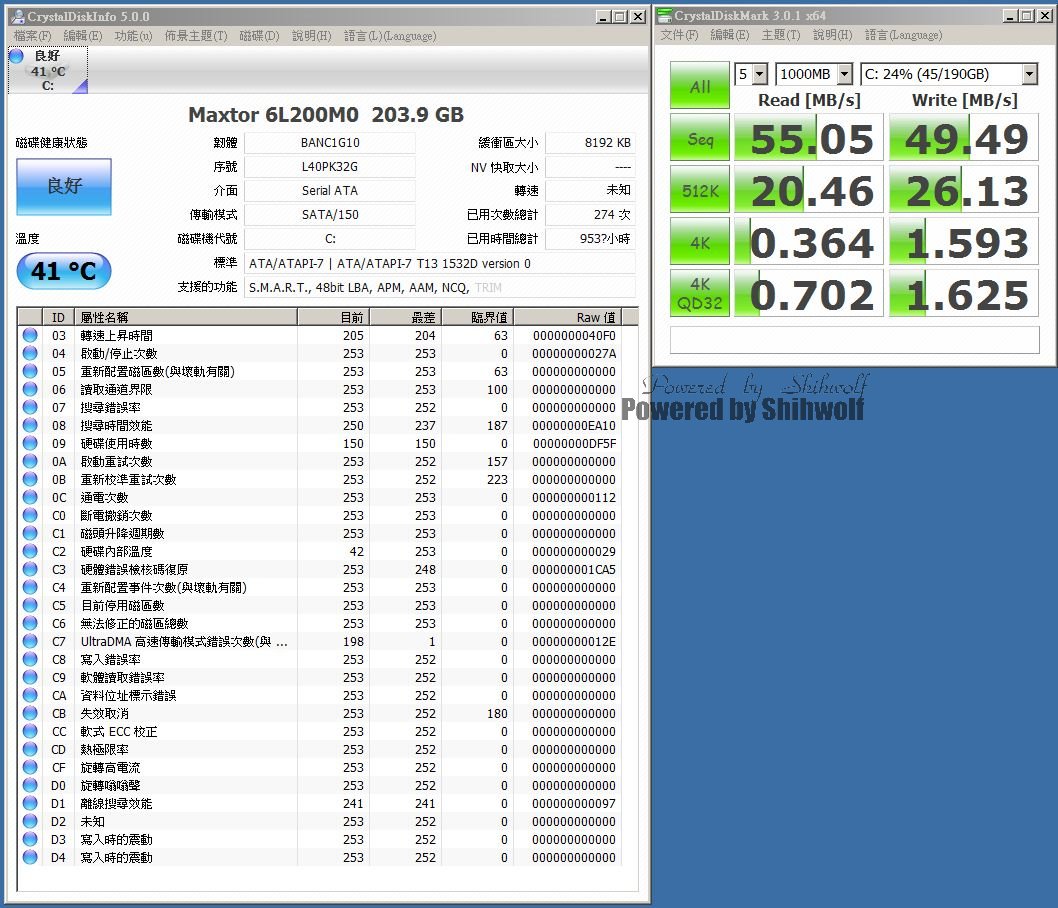Click the firmware field showing BANC1G10
The height and width of the screenshot is (908, 1058).
330,143
